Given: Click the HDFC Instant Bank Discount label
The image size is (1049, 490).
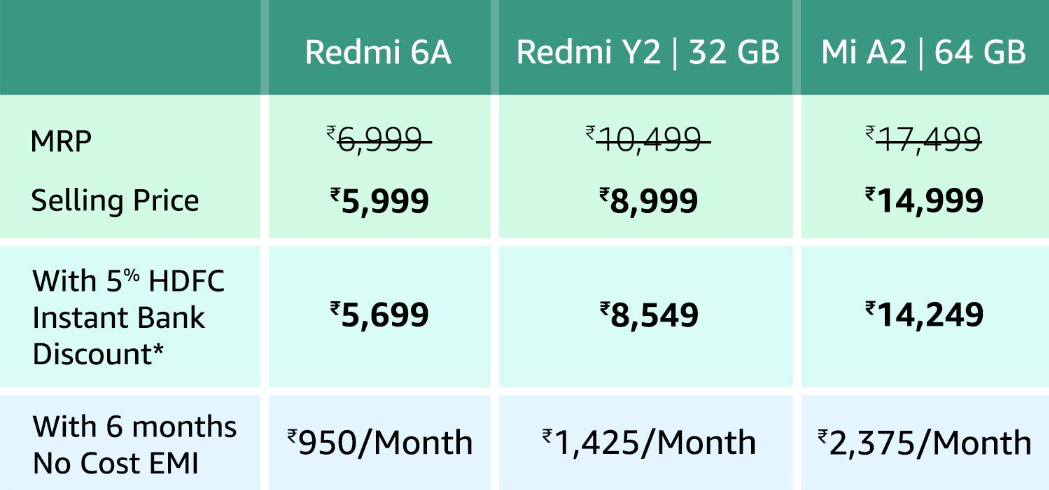Looking at the screenshot, I should (128, 318).
